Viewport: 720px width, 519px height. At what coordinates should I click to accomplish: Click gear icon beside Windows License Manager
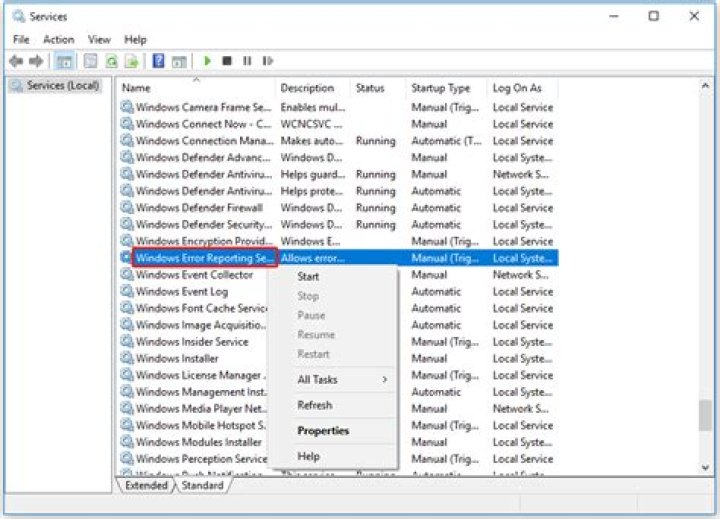[x=127, y=375]
